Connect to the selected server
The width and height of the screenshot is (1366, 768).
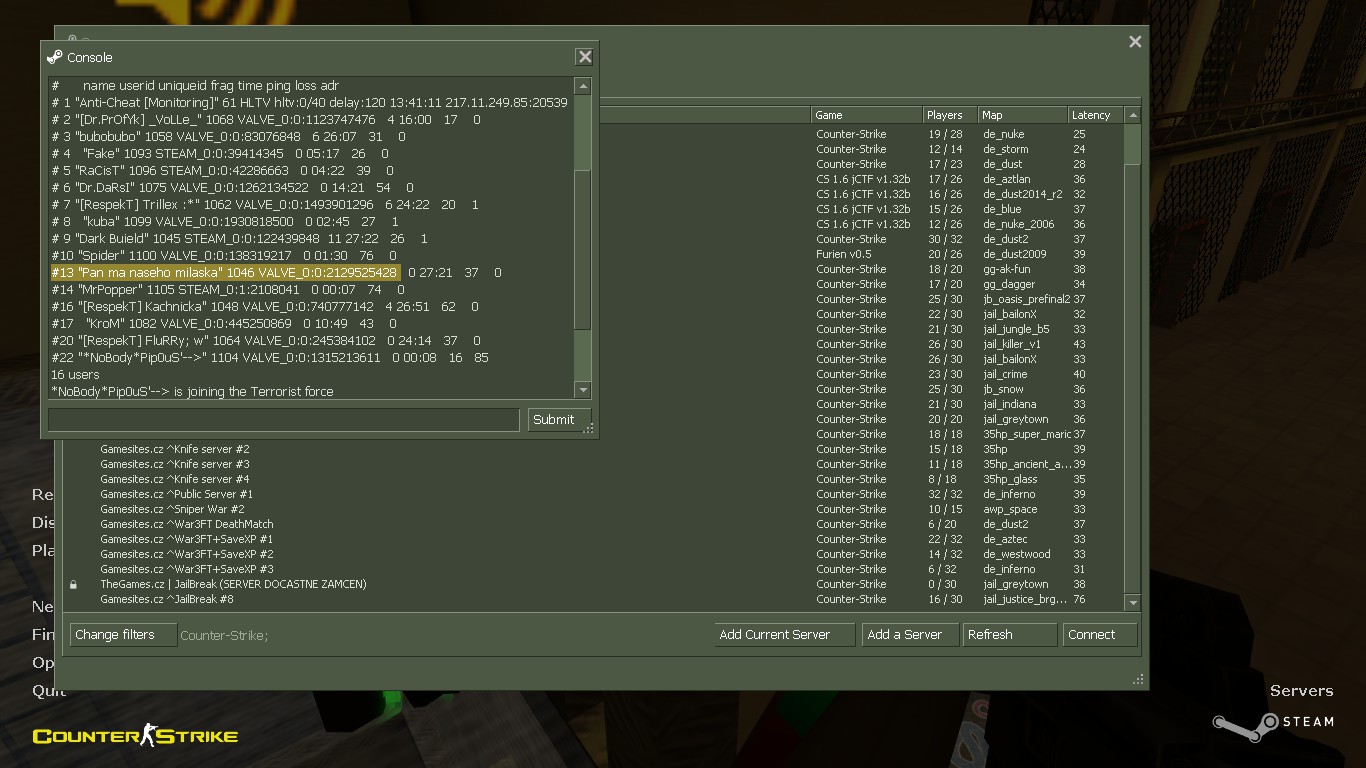pyautogui.click(x=1099, y=635)
